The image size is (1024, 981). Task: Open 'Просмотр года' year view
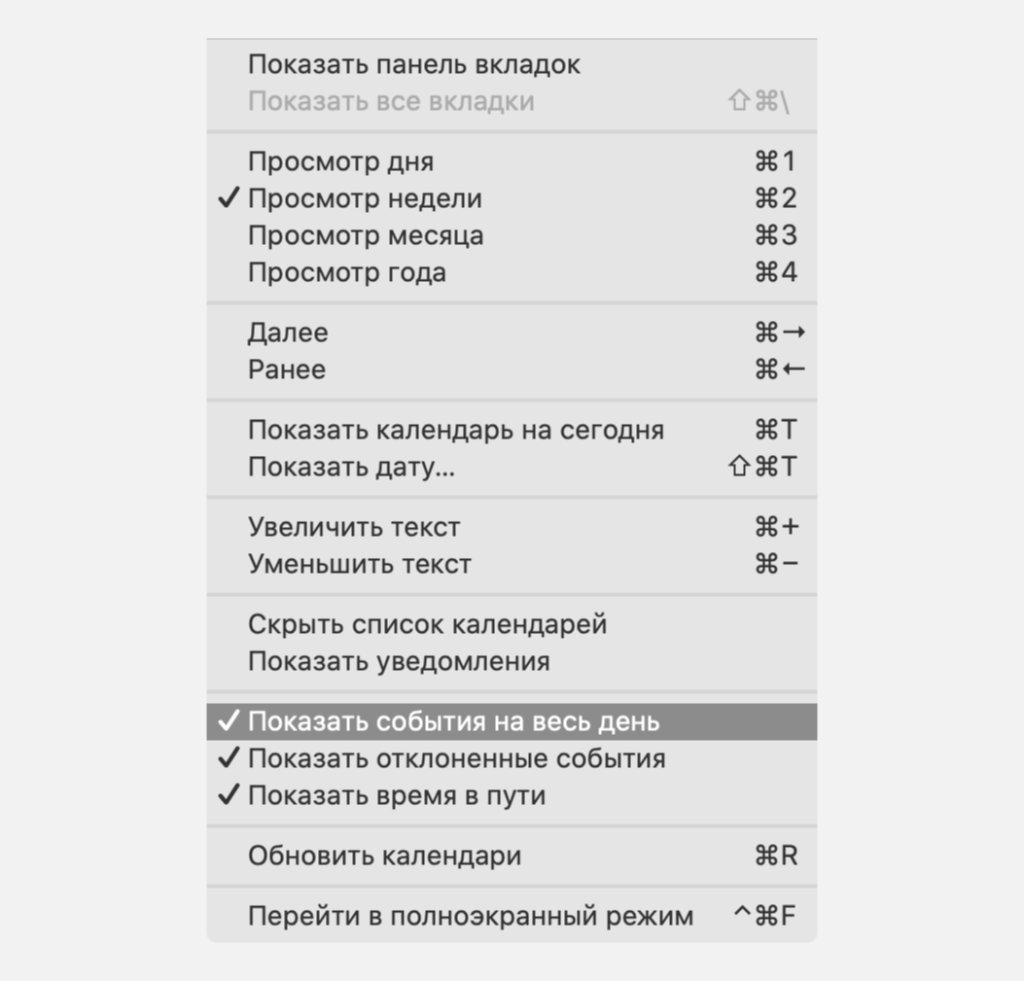(346, 273)
